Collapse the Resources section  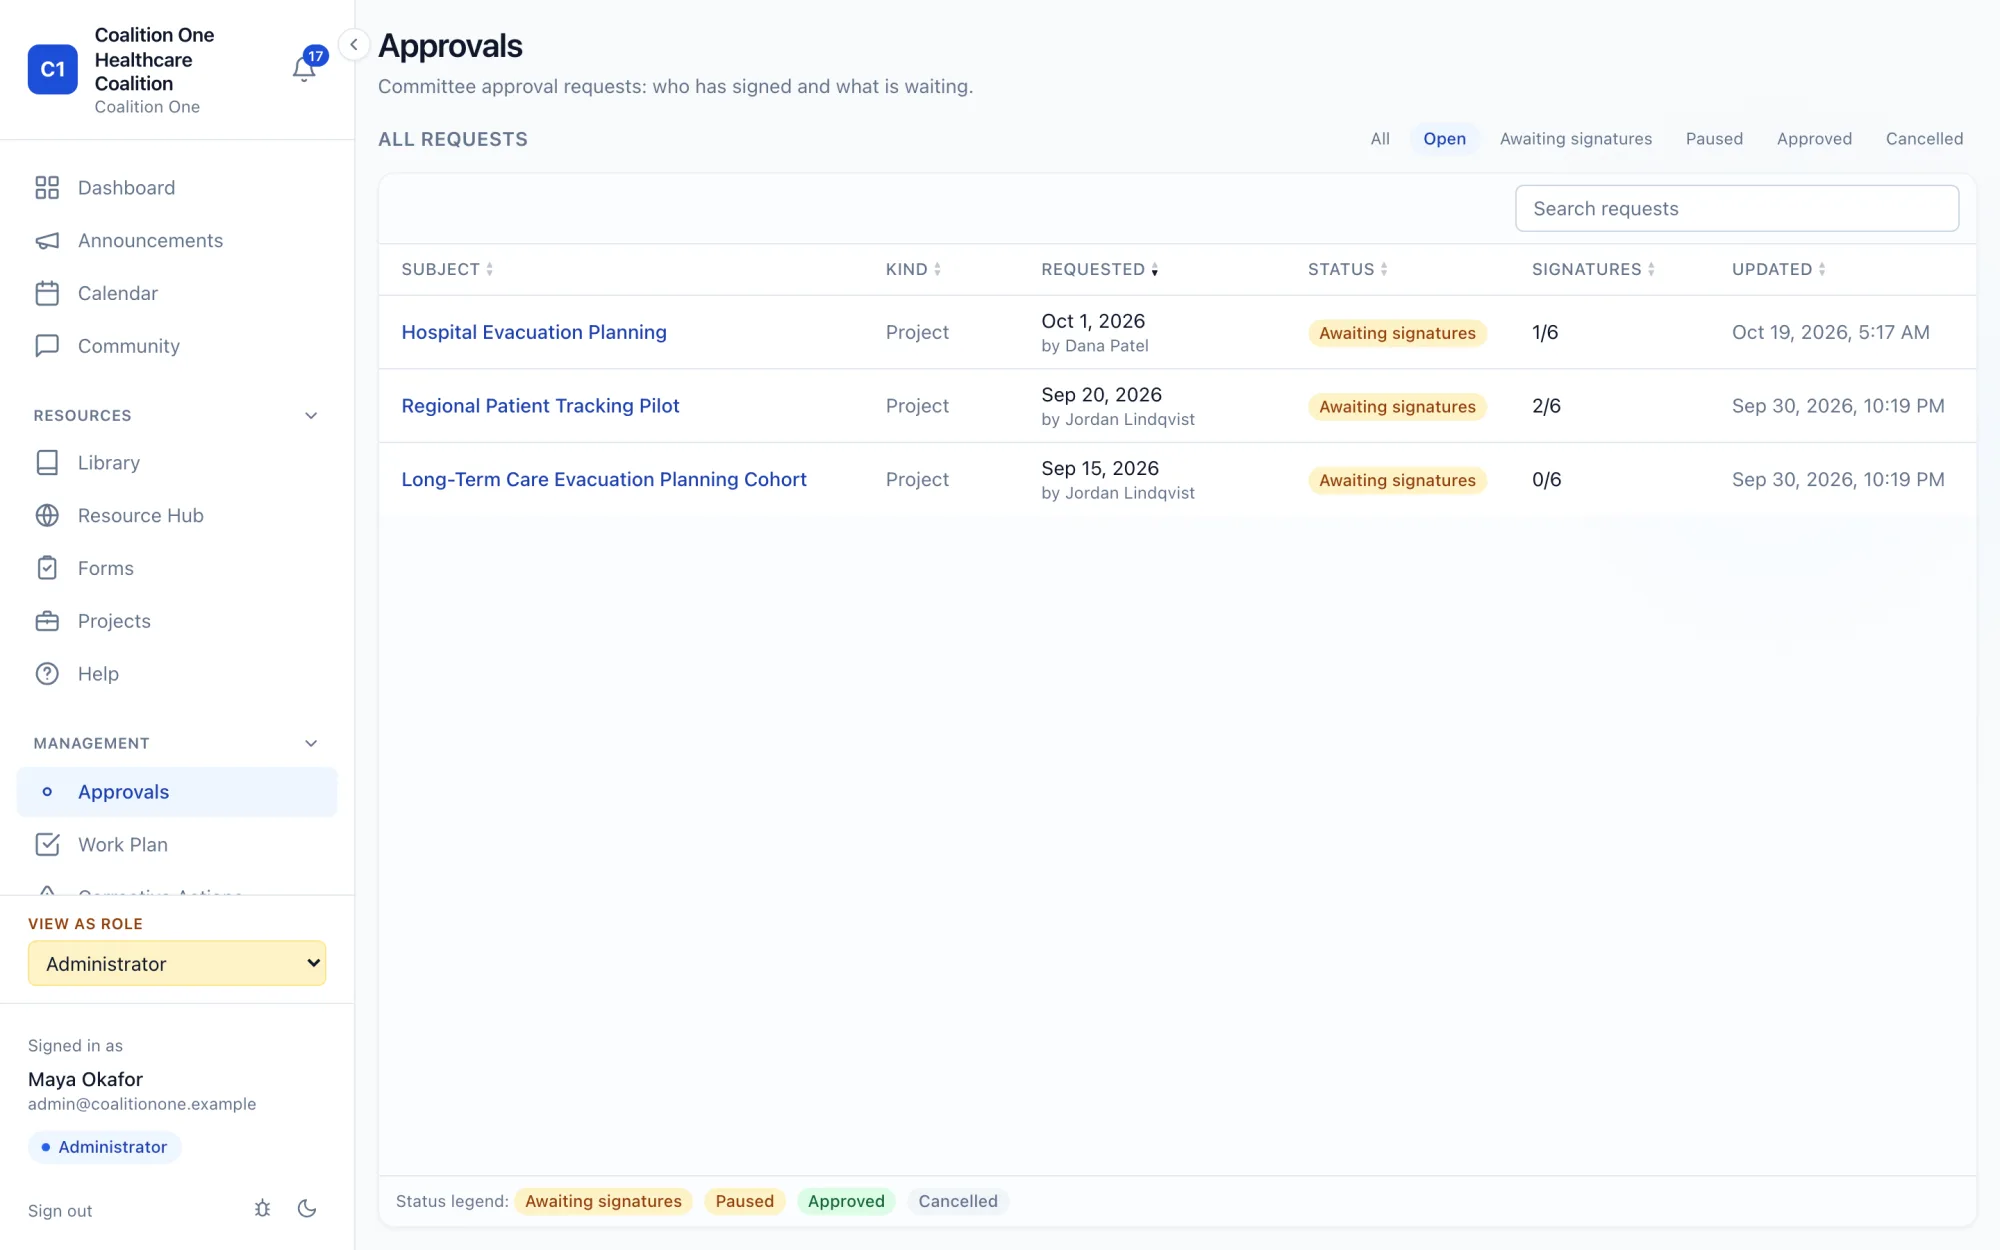point(311,416)
